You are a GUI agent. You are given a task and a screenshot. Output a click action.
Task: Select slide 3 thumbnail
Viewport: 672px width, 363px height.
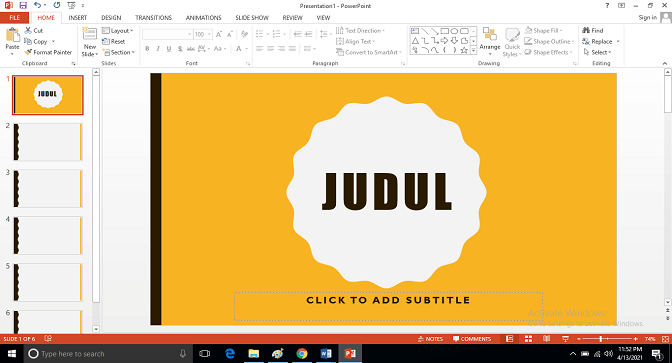tap(48, 189)
